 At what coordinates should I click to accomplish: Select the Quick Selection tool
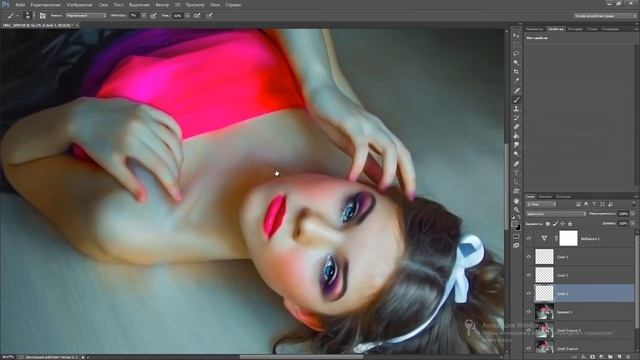(x=516, y=62)
